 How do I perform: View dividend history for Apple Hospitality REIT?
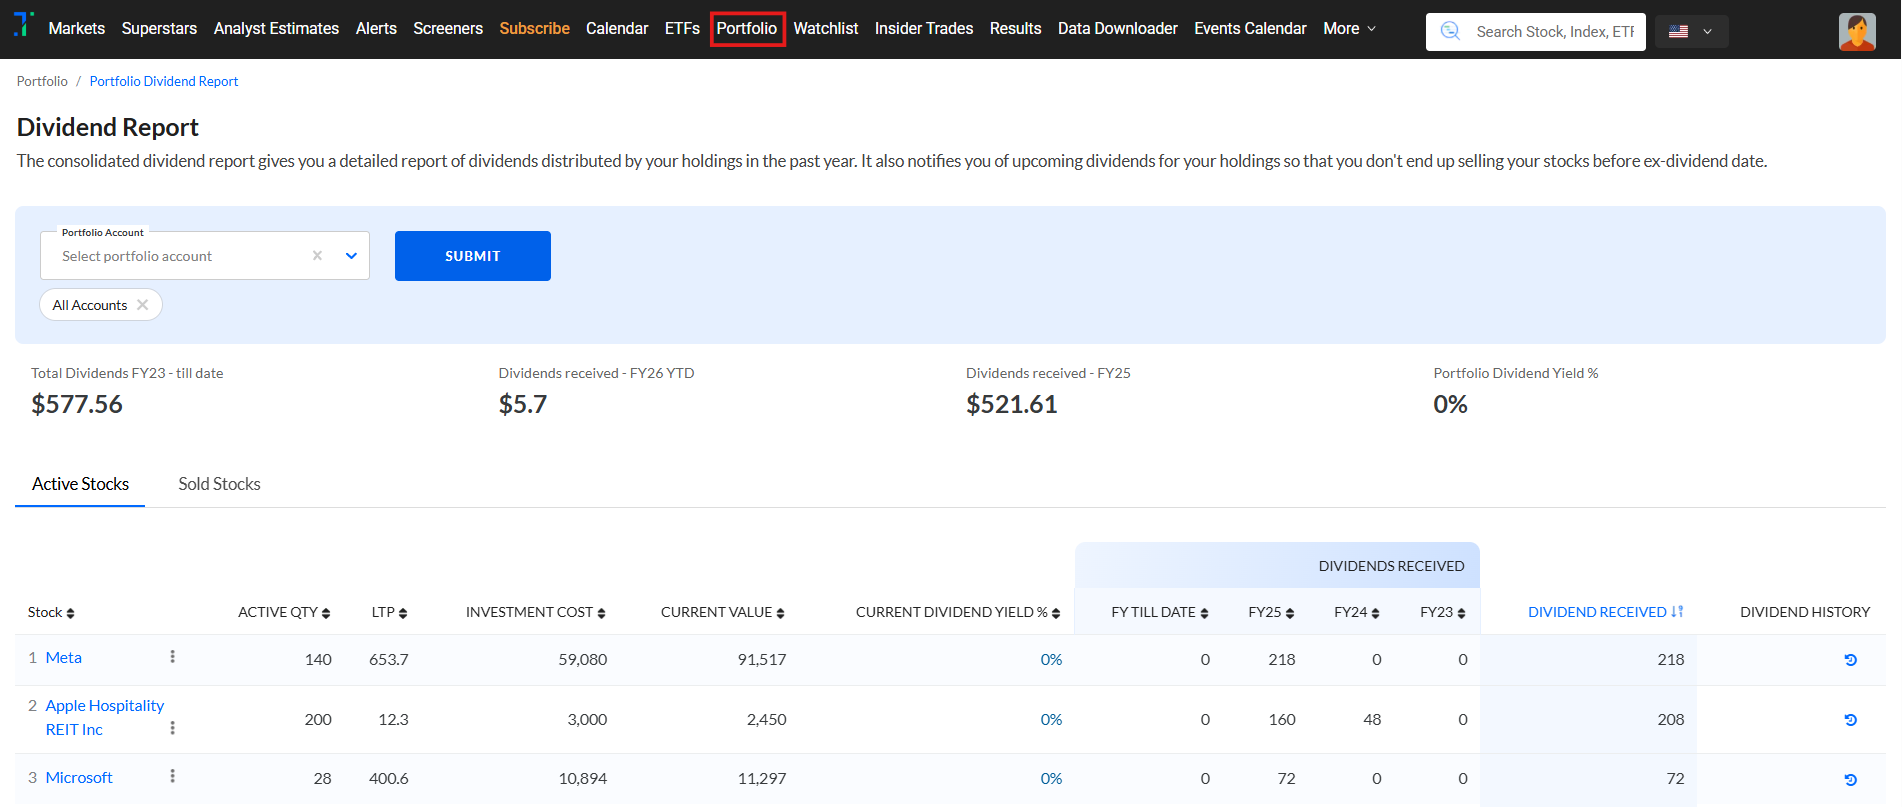(x=1851, y=720)
